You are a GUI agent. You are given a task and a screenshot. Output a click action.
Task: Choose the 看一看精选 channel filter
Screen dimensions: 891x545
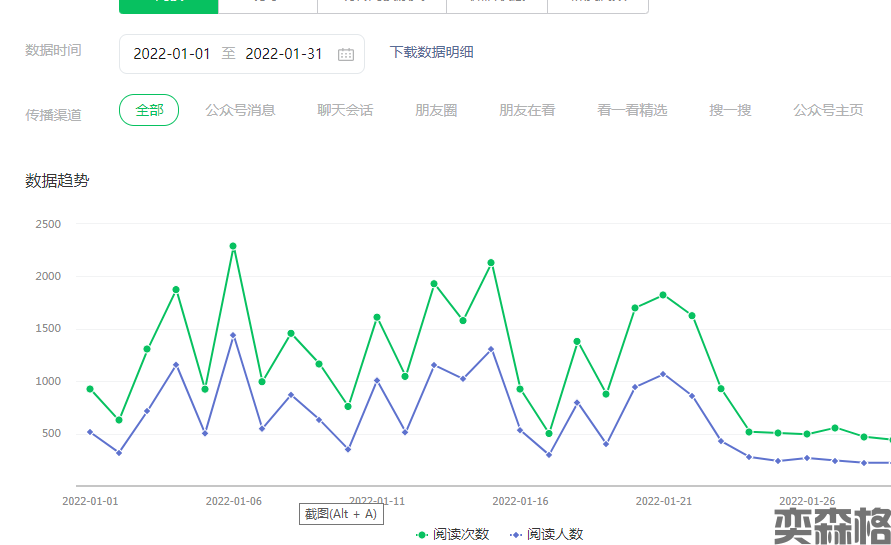tap(632, 110)
